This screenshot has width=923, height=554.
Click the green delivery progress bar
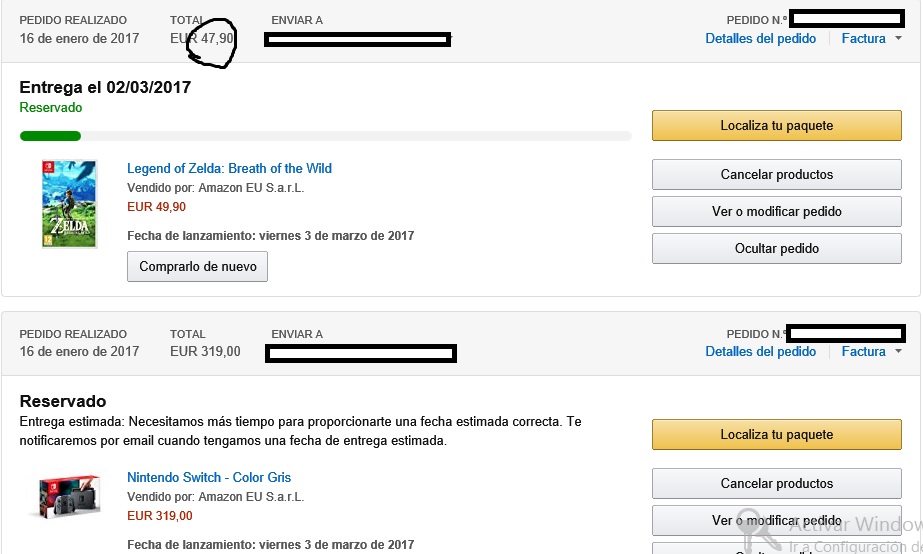click(50, 136)
